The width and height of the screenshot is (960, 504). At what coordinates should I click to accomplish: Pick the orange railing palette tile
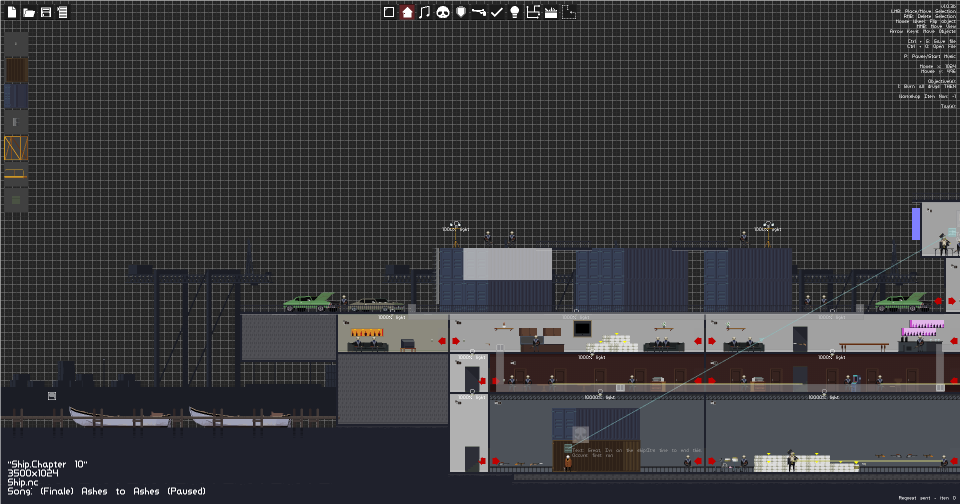click(16, 174)
